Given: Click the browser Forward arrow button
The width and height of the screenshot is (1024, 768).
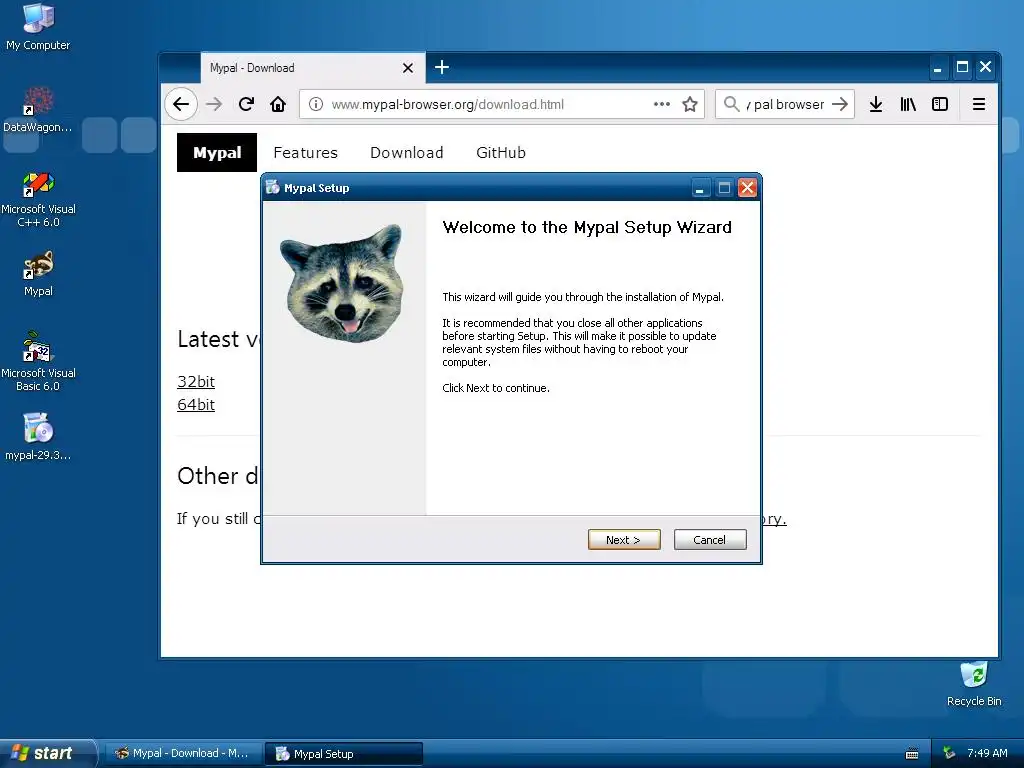Looking at the screenshot, I should [x=214, y=104].
